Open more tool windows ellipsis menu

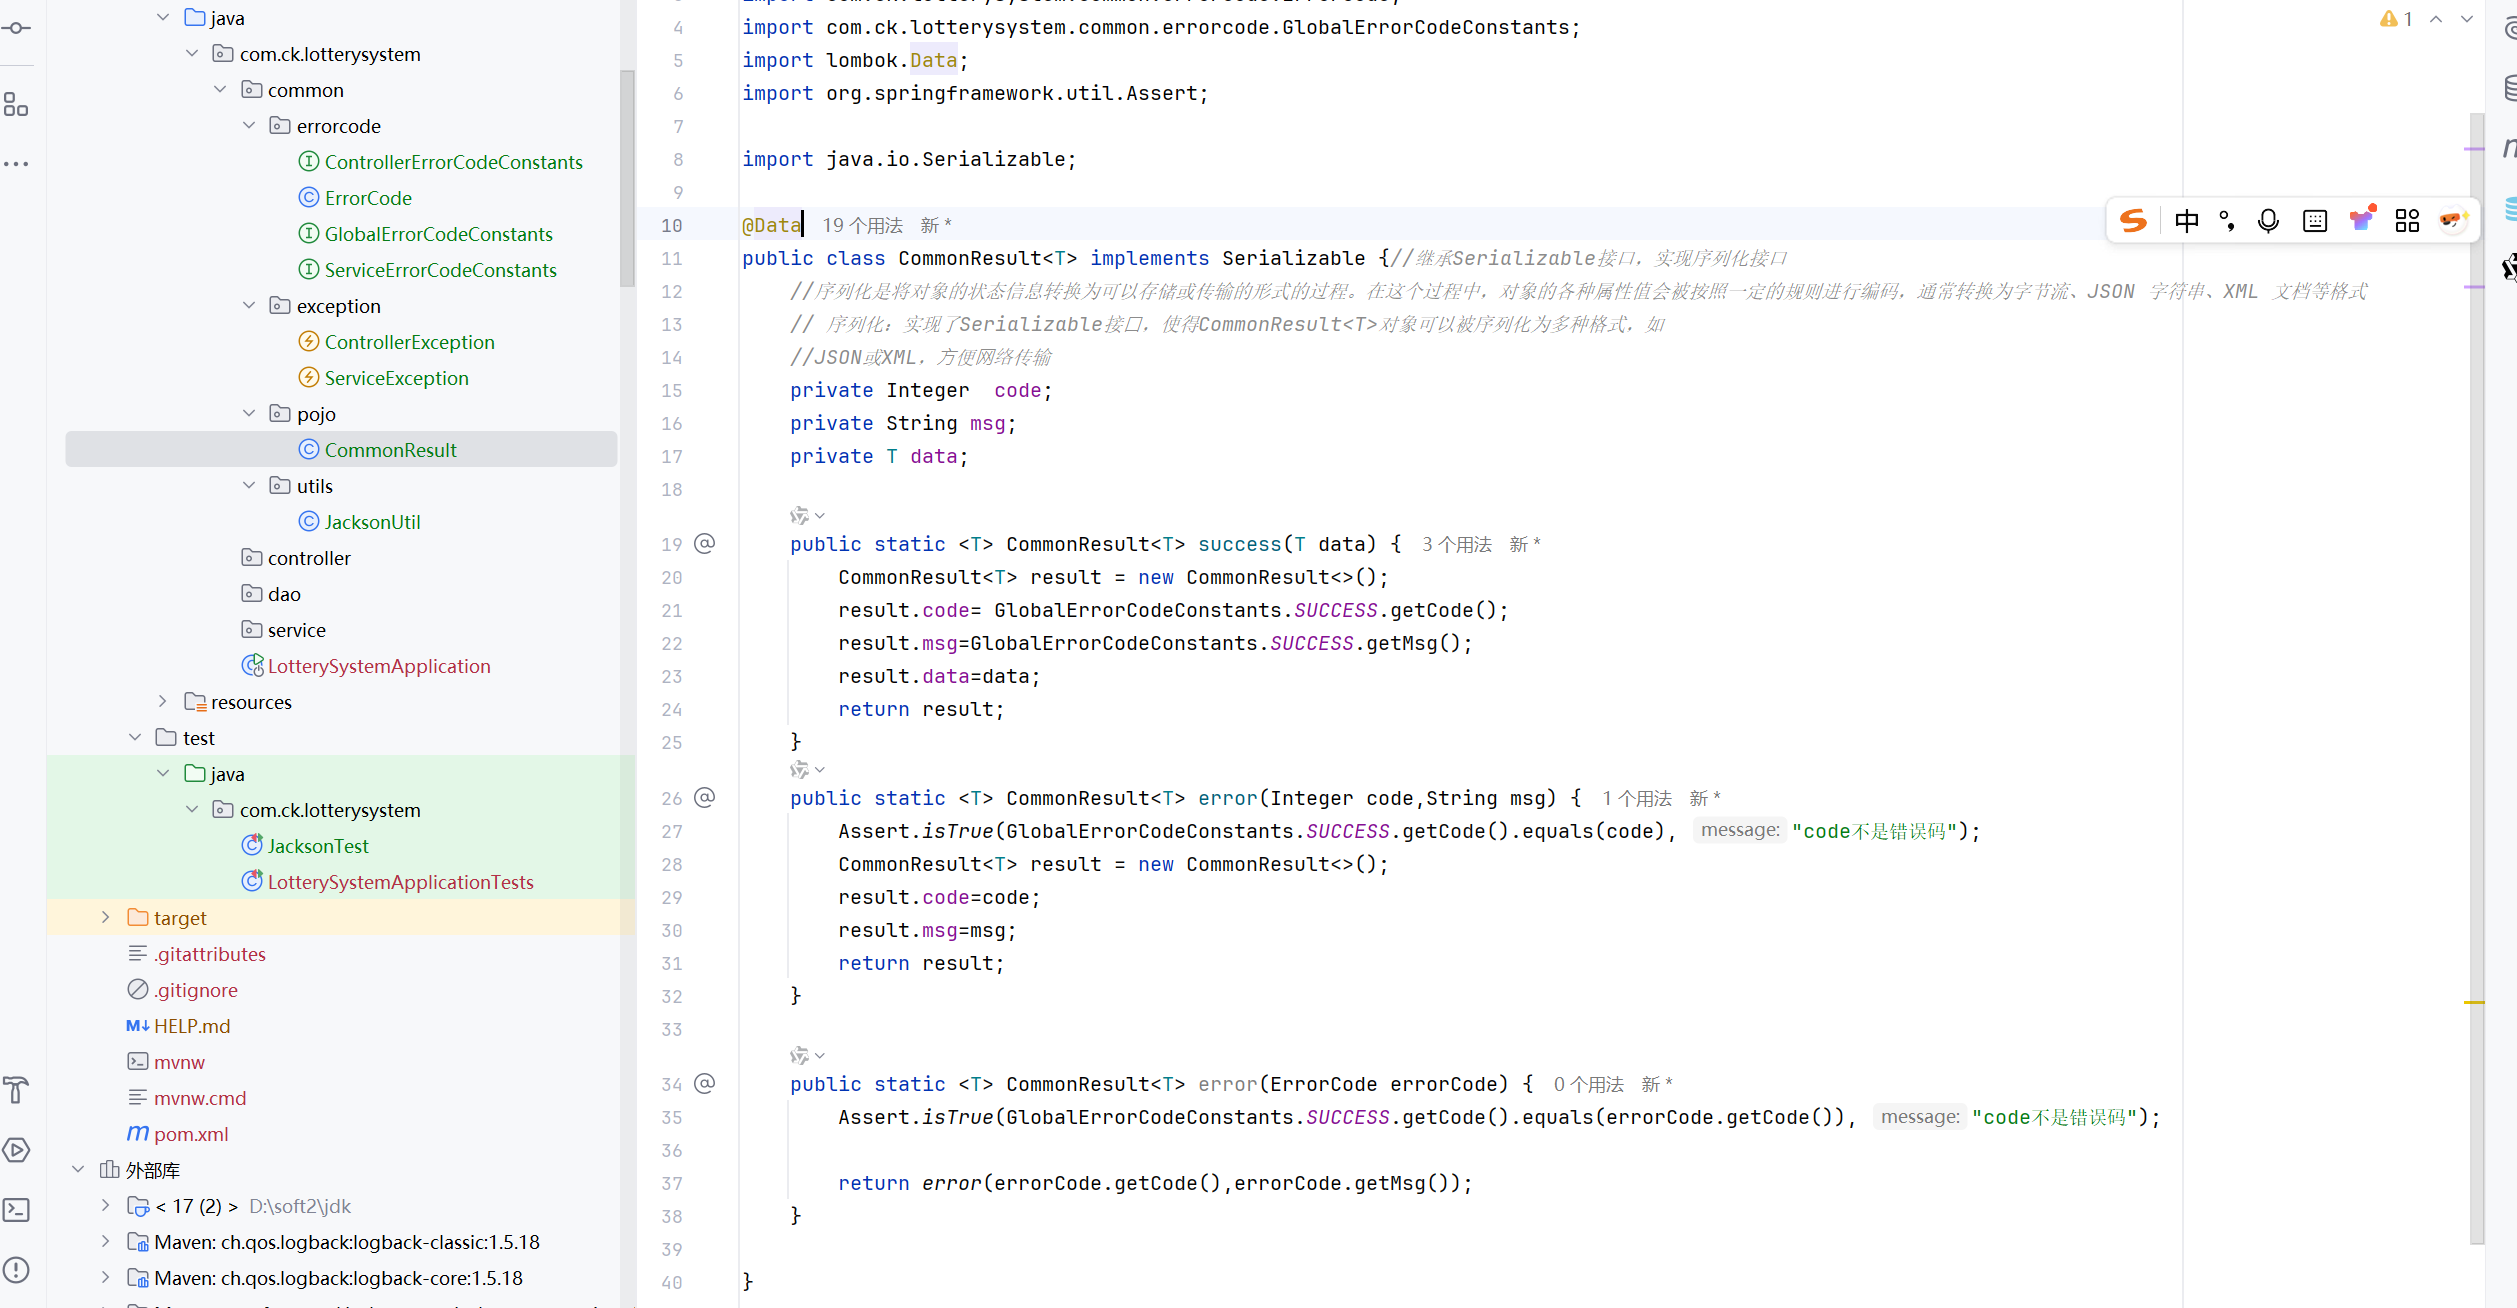[x=16, y=163]
